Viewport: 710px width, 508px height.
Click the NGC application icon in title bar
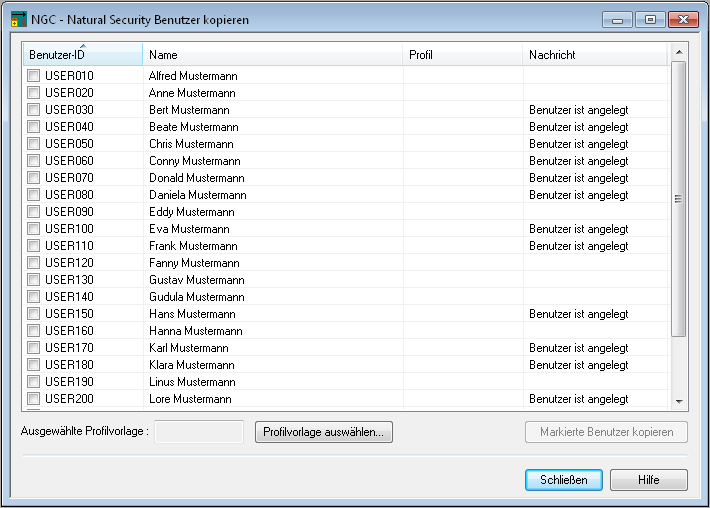click(x=18, y=20)
